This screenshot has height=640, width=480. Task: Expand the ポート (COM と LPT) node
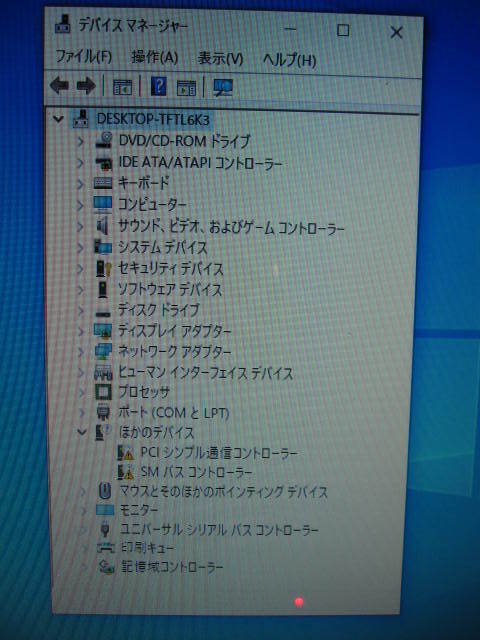[x=82, y=412]
